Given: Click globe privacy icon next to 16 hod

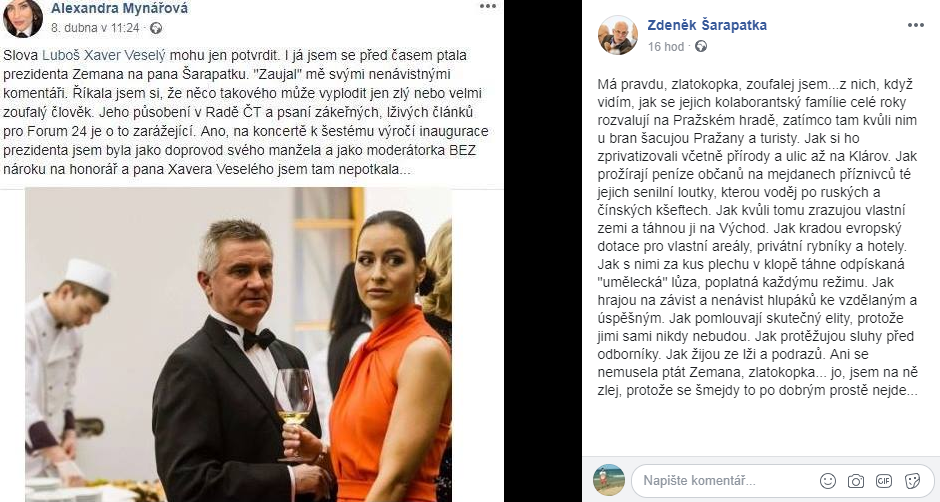Looking at the screenshot, I should [700, 46].
